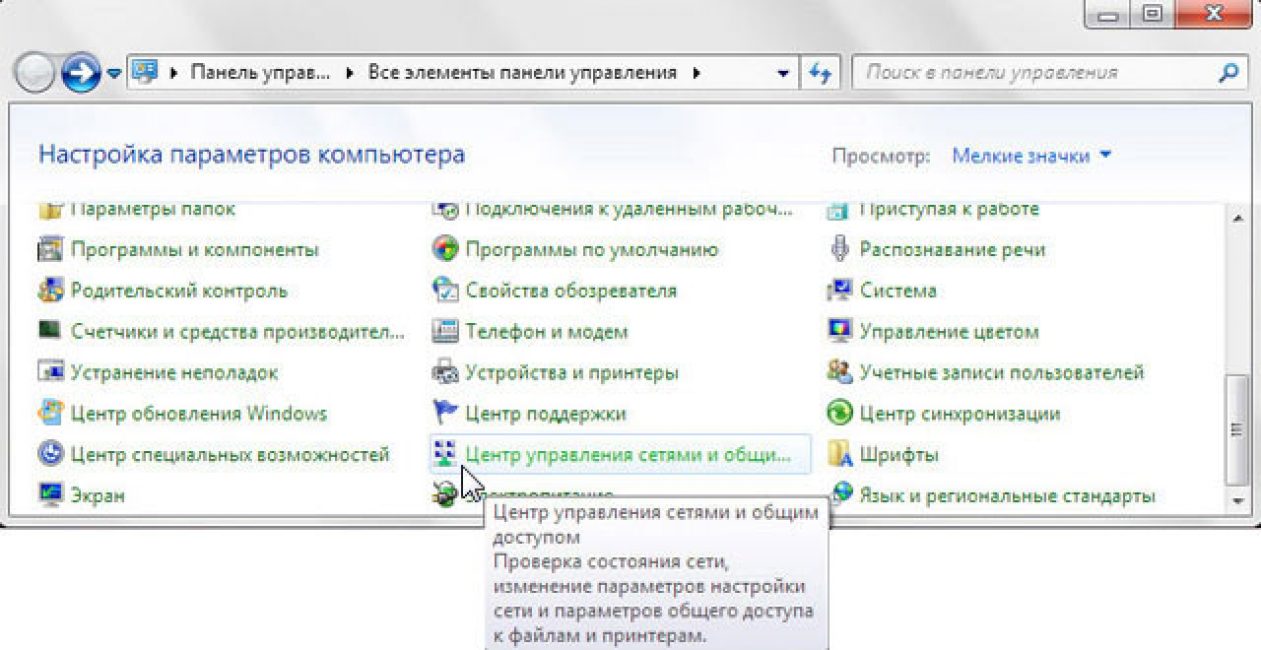
Task: Open Программы и компоненты link
Action: click(x=195, y=249)
